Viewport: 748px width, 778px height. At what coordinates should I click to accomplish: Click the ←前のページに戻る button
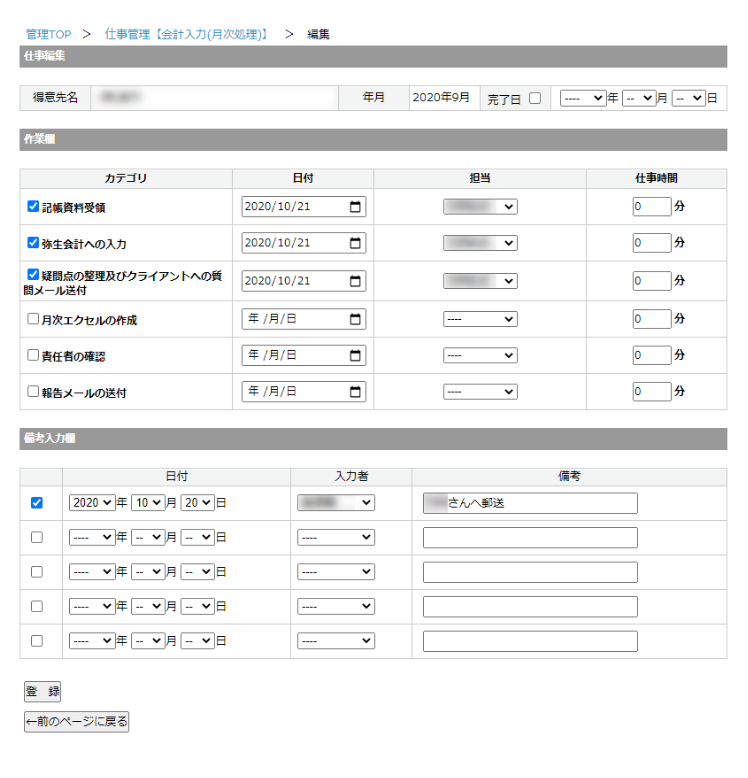pos(76,721)
